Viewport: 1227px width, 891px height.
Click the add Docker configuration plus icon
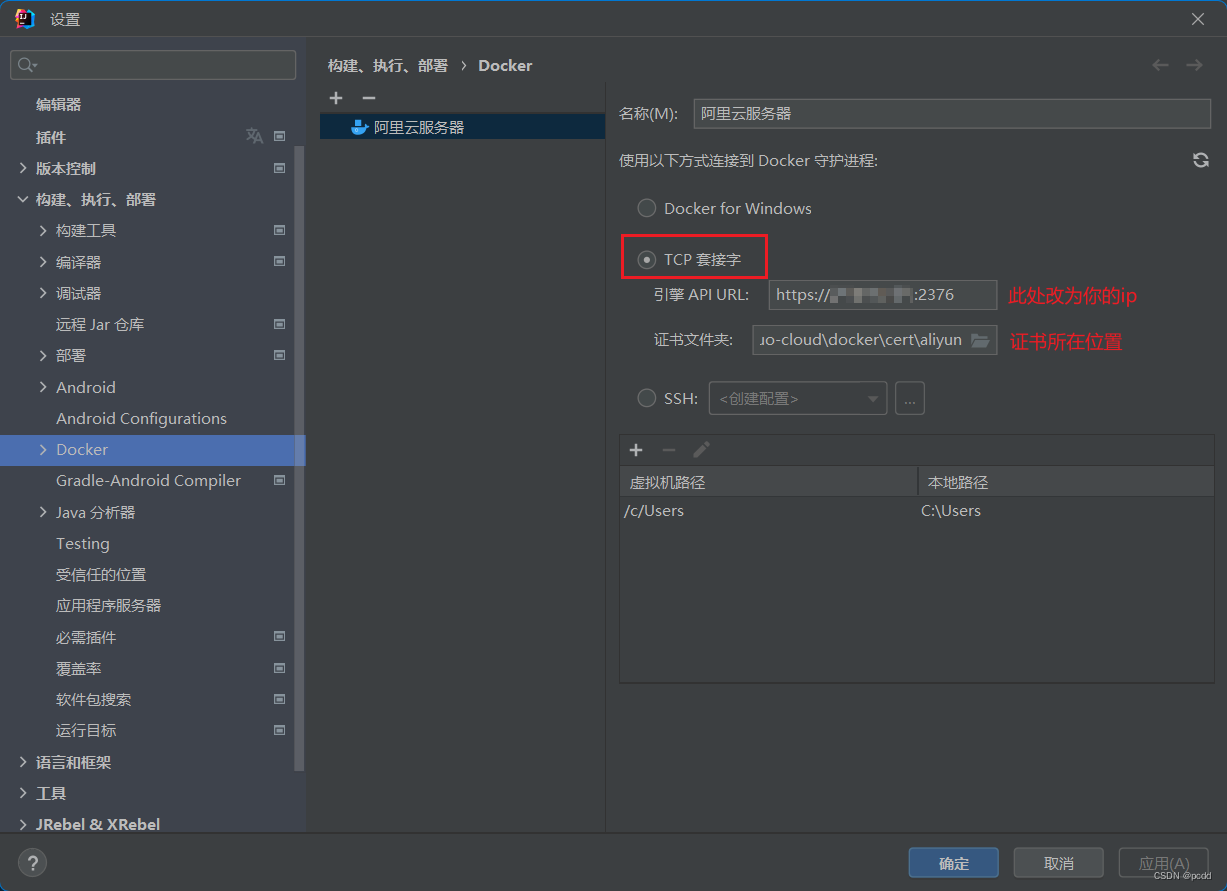coord(336,98)
